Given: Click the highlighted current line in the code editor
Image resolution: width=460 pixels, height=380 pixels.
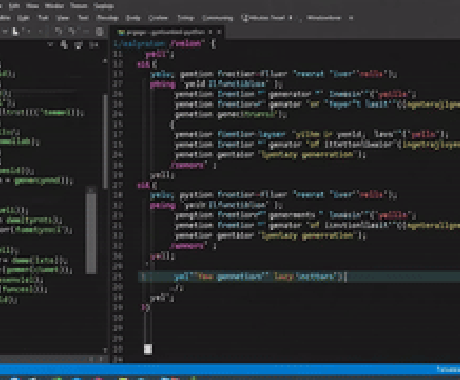Looking at the screenshot, I should 299,277.
